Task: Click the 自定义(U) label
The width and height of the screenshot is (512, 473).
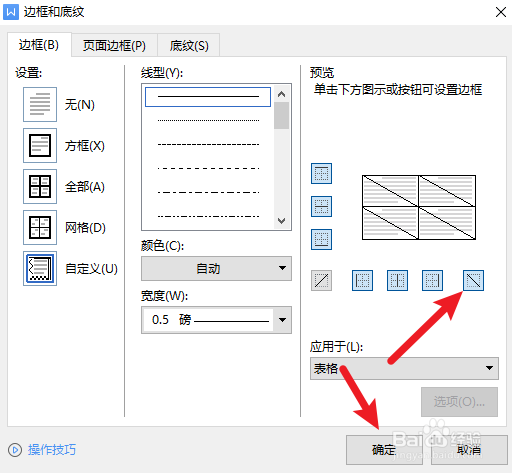Action: coord(91,269)
